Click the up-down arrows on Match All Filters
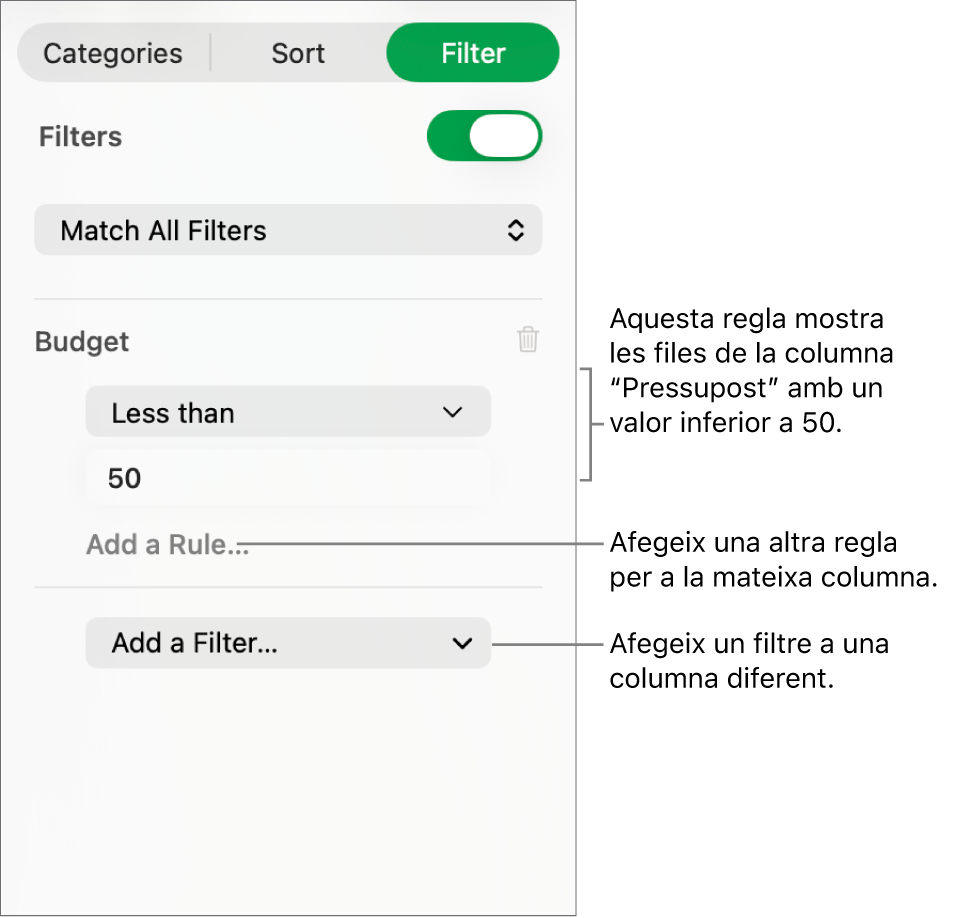This screenshot has width=953, height=918. [515, 231]
